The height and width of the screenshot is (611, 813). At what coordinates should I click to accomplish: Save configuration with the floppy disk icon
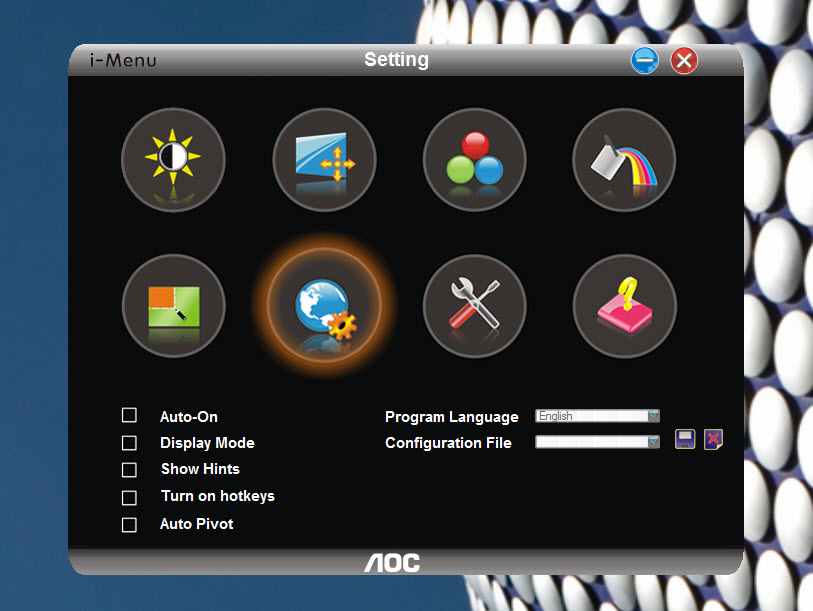(685, 439)
